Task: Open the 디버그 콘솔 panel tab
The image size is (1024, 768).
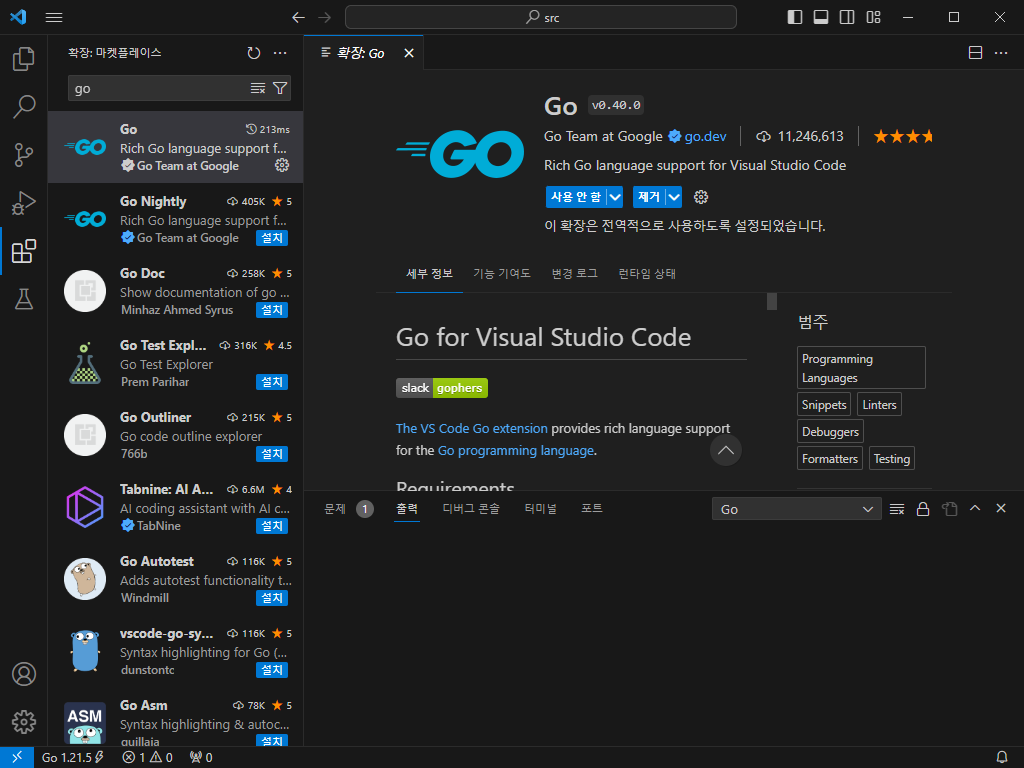Action: [471, 509]
